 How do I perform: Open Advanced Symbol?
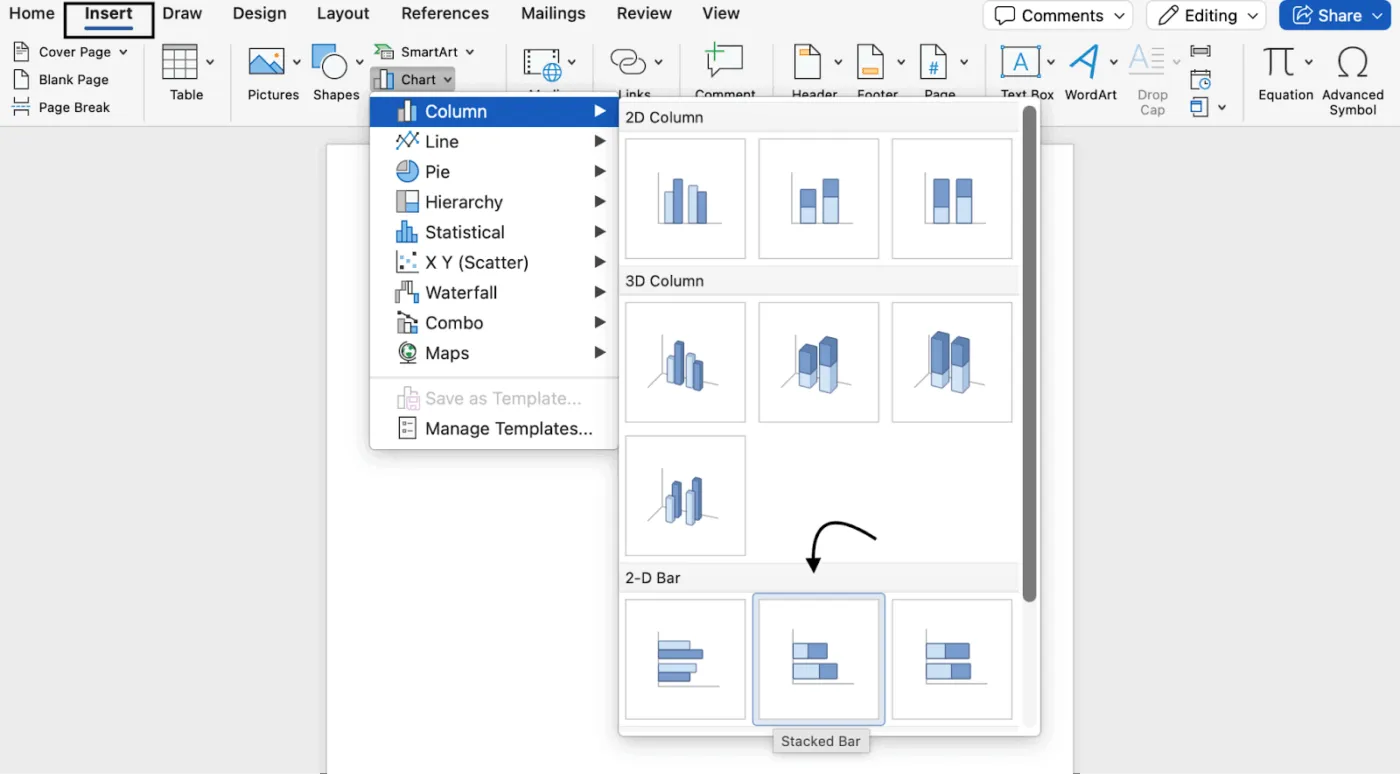click(1352, 80)
